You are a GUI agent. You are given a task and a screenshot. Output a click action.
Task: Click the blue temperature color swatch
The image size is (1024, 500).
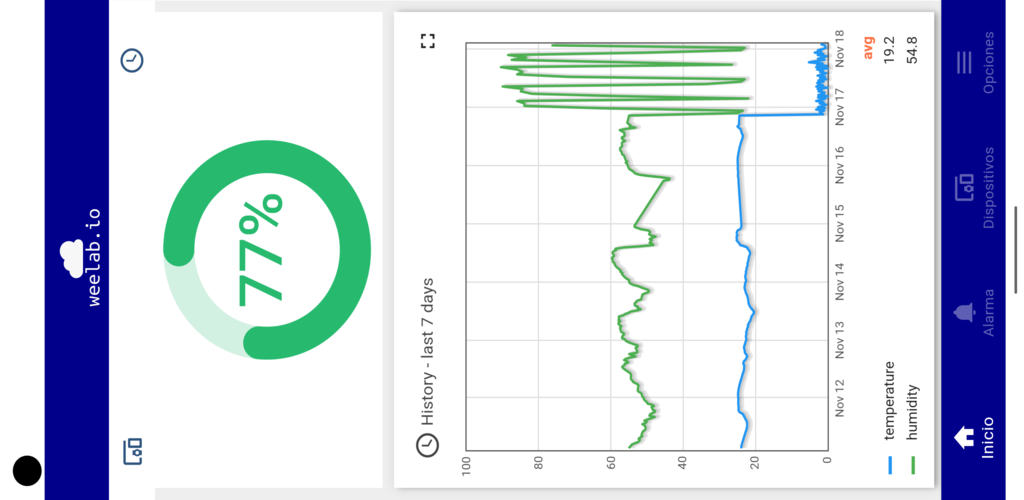(x=888, y=465)
